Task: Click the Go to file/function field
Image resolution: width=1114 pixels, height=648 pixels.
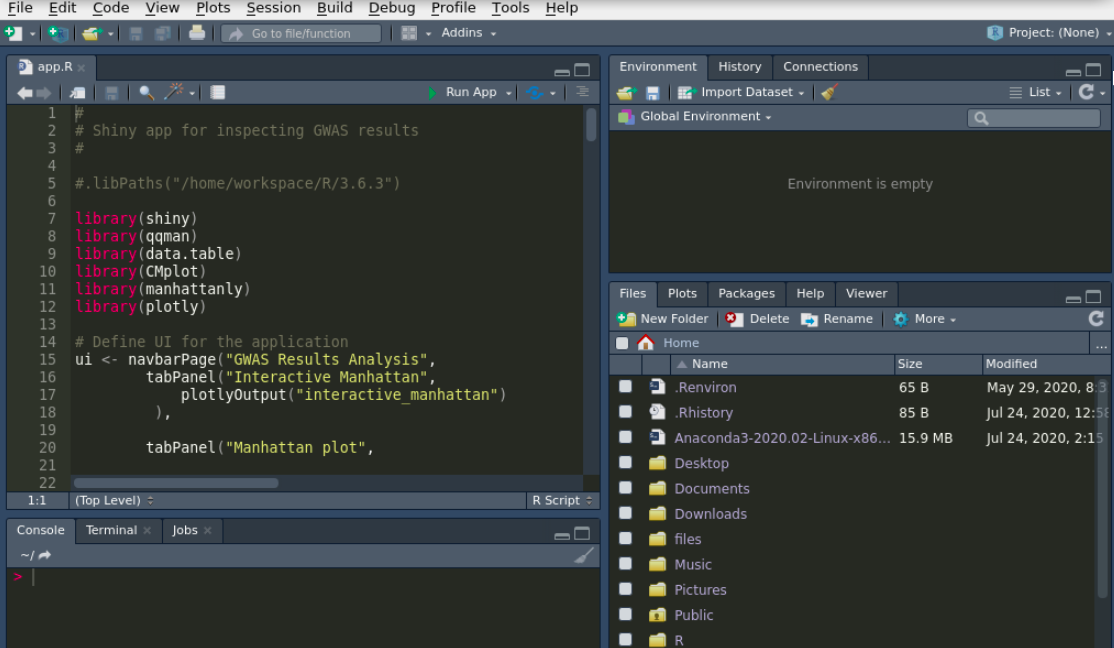Action: 300,33
